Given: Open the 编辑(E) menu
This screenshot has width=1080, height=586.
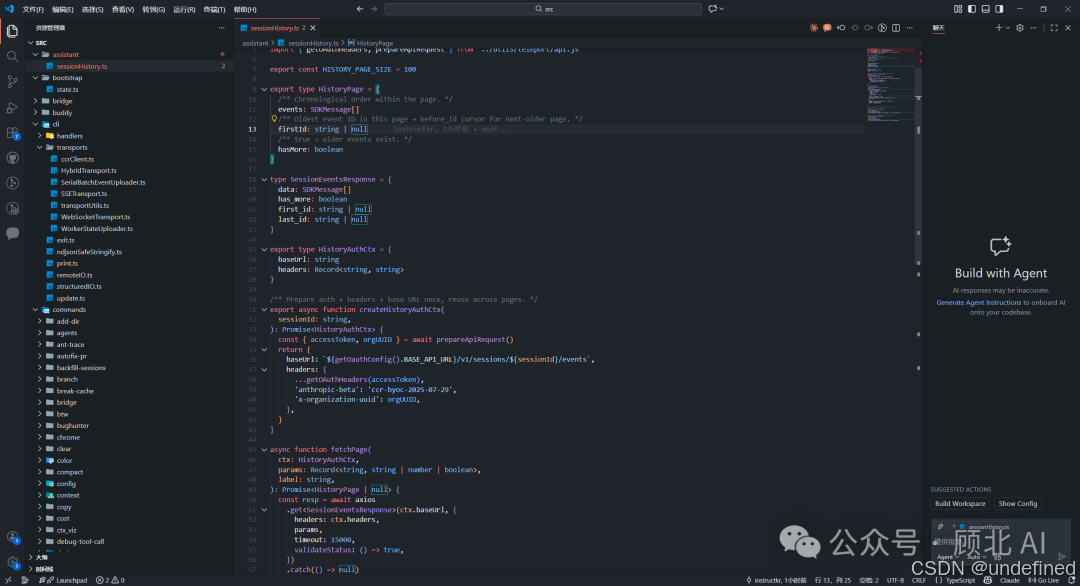Looking at the screenshot, I should pyautogui.click(x=63, y=9).
